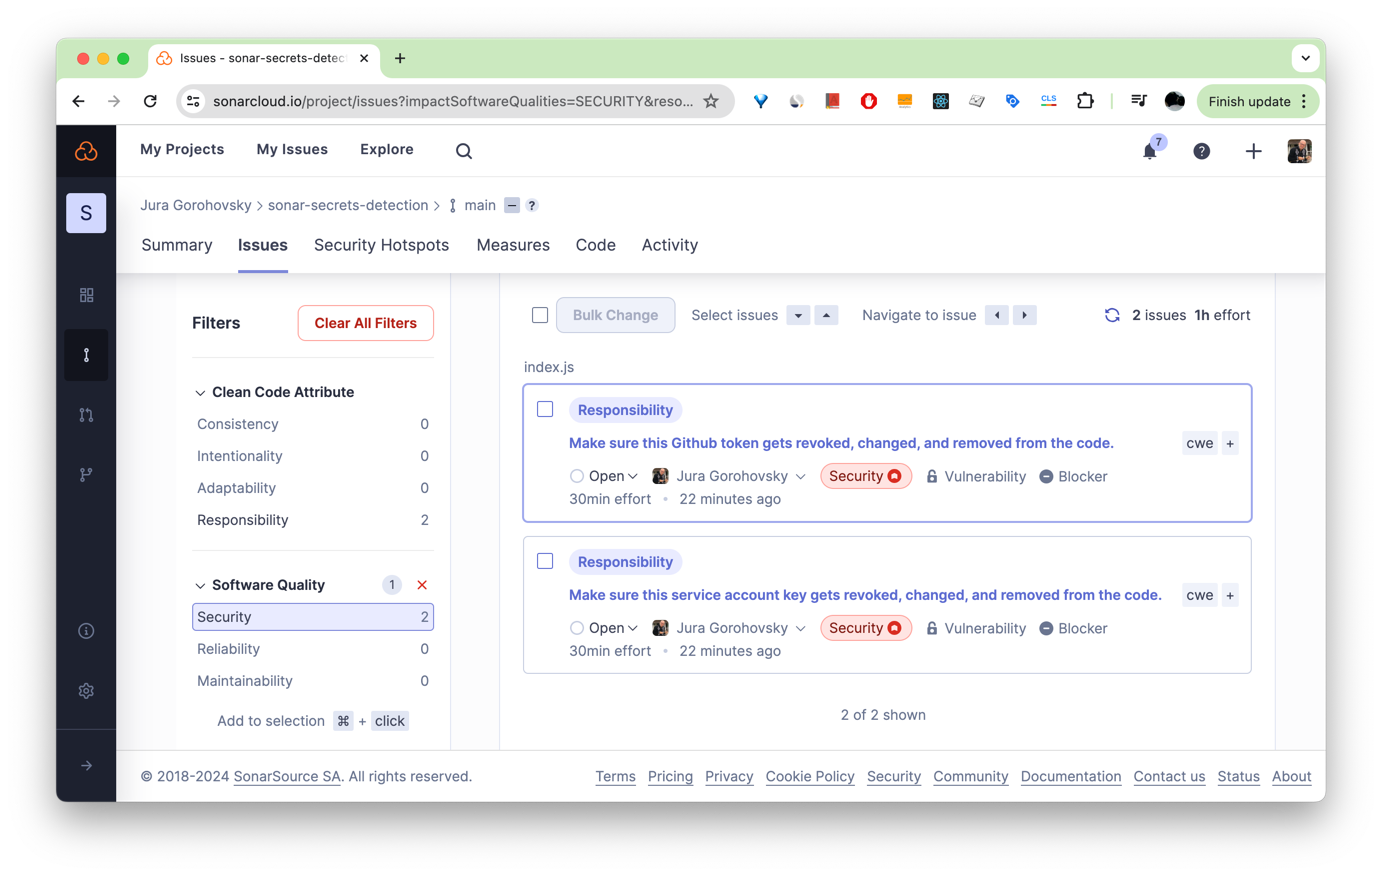The width and height of the screenshot is (1382, 876).
Task: Click the refresh issues icon near issue count
Action: 1112,315
